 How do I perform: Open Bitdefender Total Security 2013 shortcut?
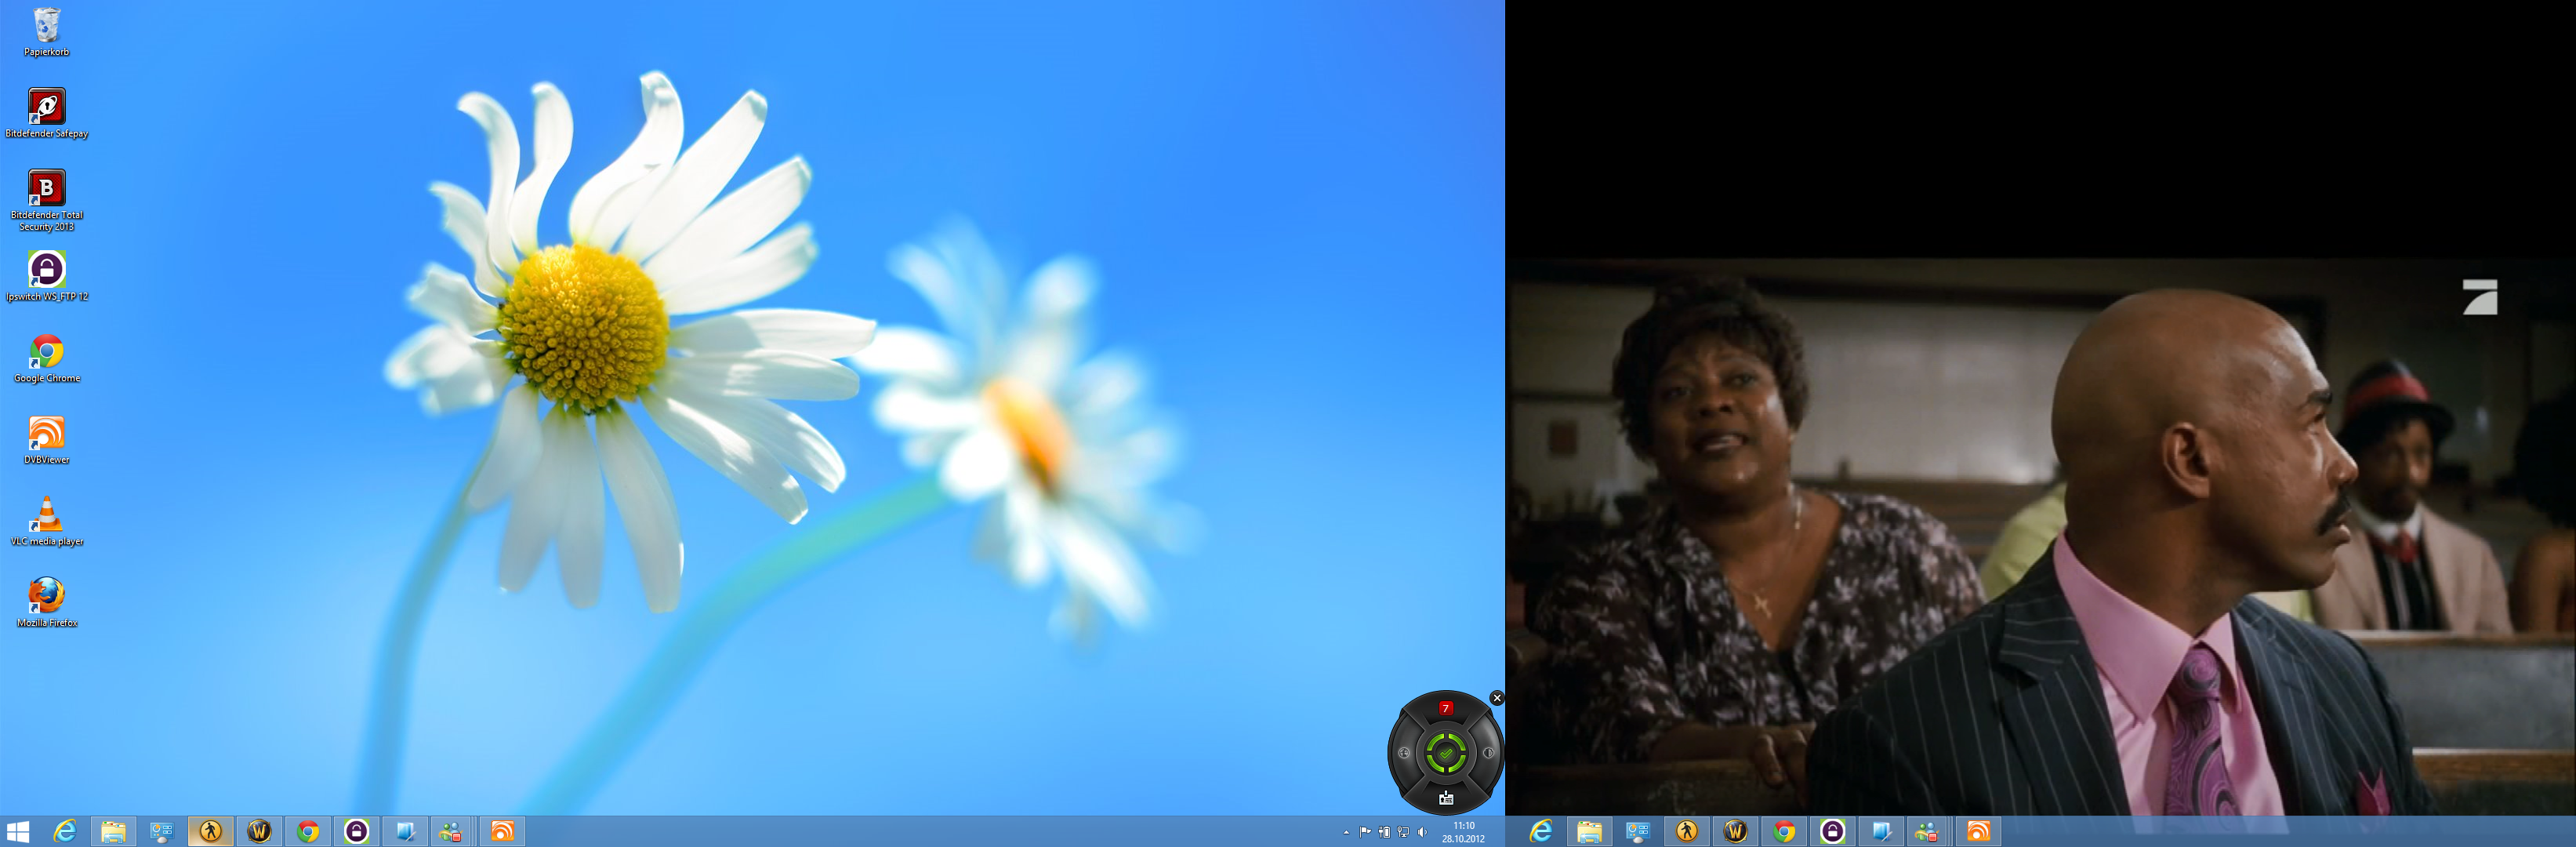[46, 189]
